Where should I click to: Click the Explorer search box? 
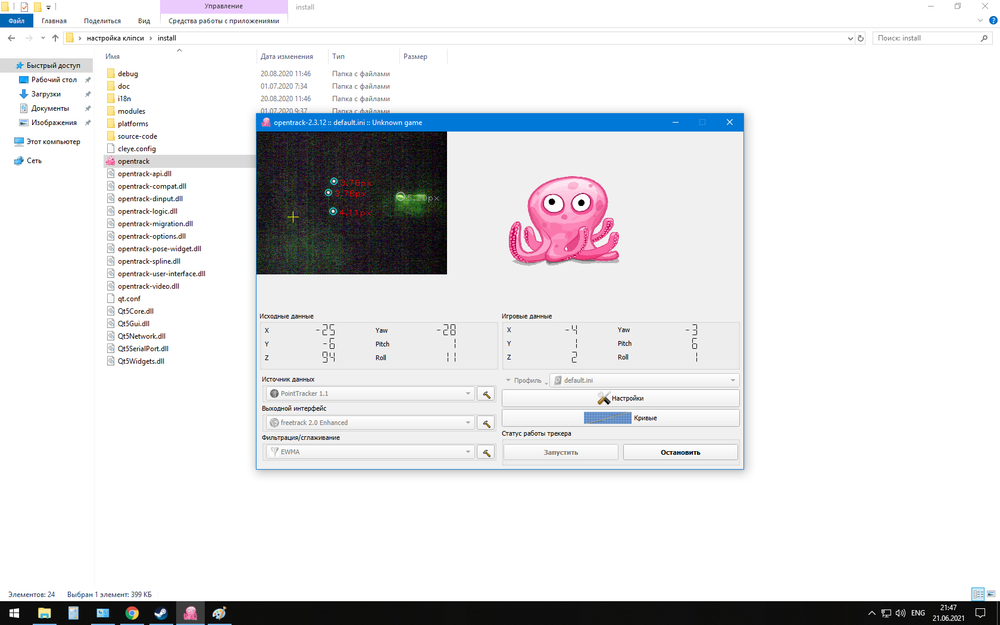click(930, 38)
